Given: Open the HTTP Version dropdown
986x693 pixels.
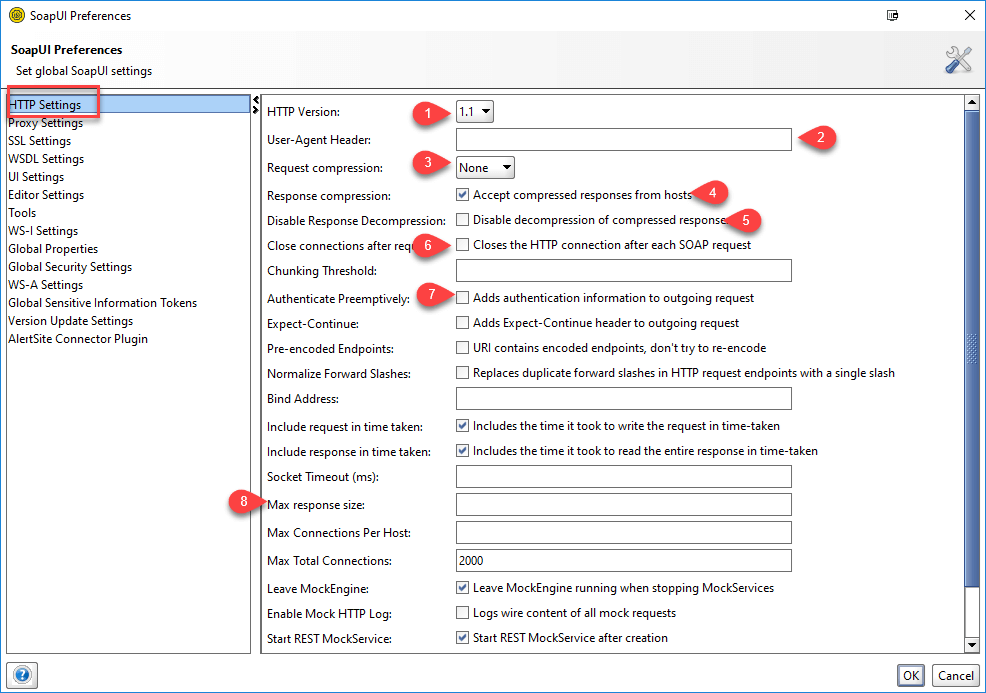Looking at the screenshot, I should (x=475, y=112).
